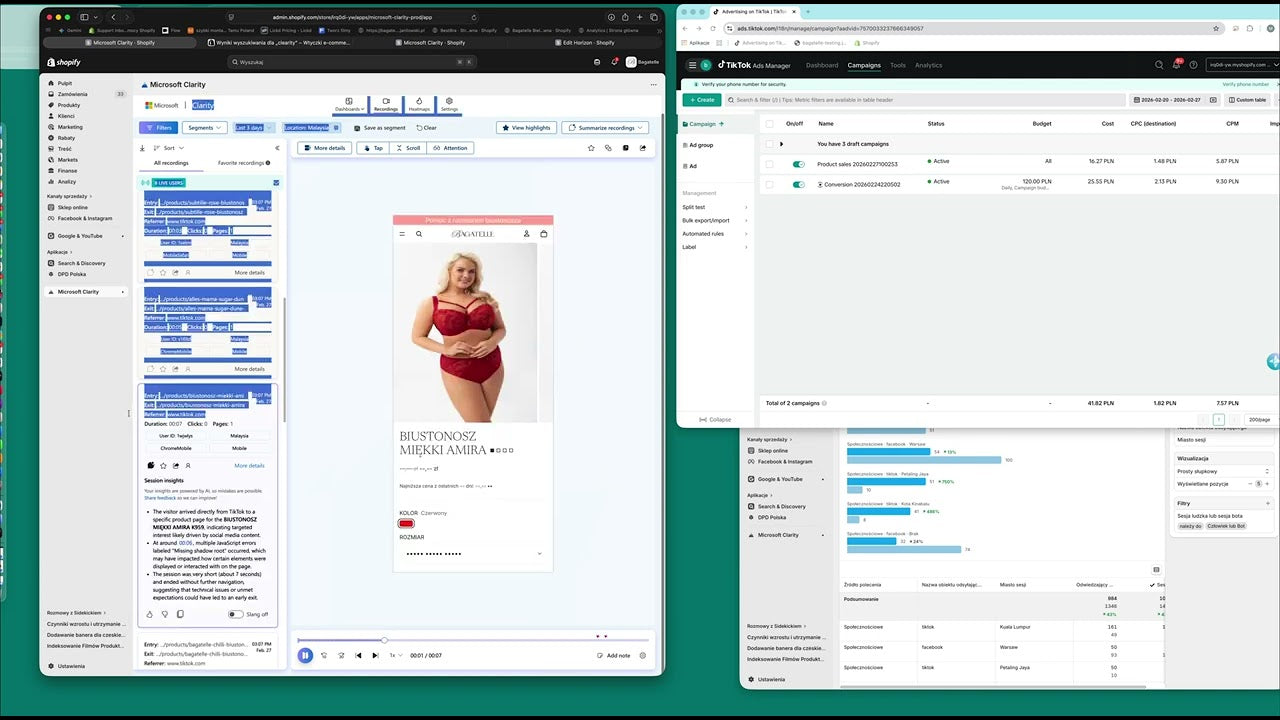Open the TikTok Tools tab

click(898, 65)
